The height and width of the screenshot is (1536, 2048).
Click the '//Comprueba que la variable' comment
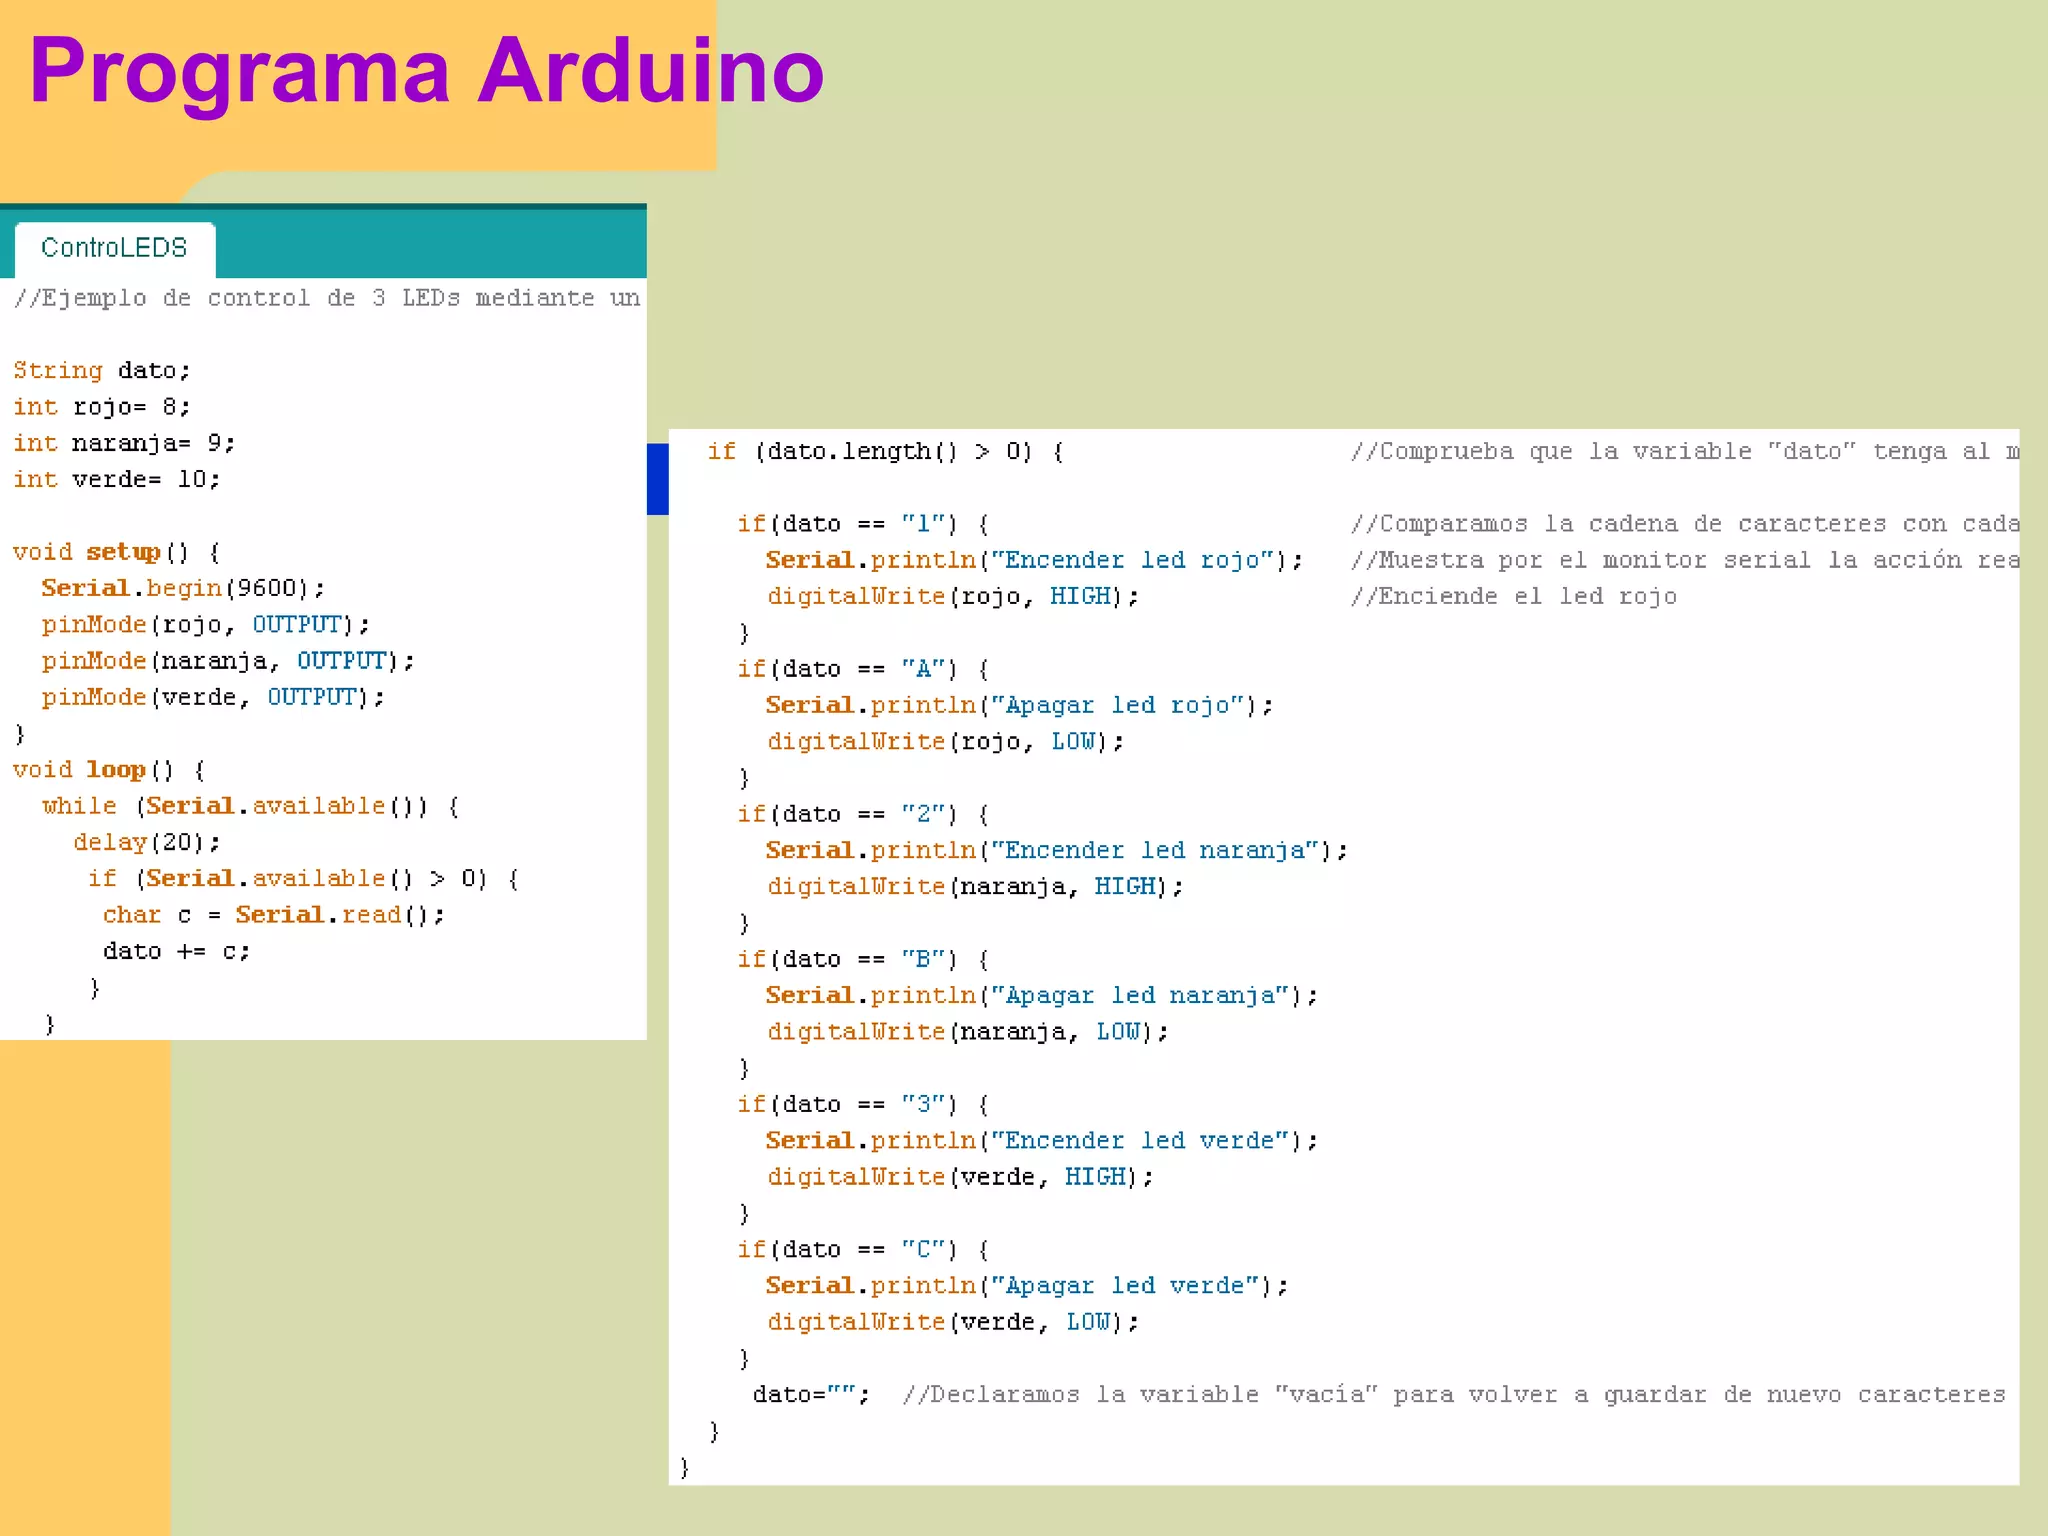(1685, 452)
